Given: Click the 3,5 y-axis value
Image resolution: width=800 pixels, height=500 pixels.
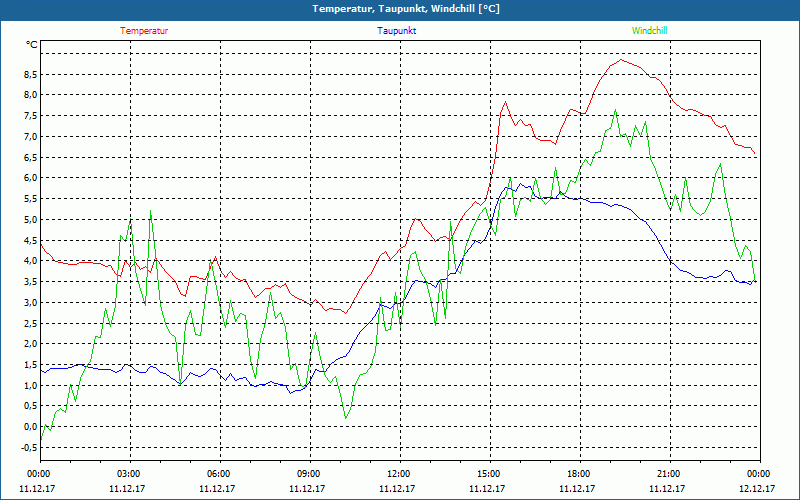Looking at the screenshot, I should point(31,282).
